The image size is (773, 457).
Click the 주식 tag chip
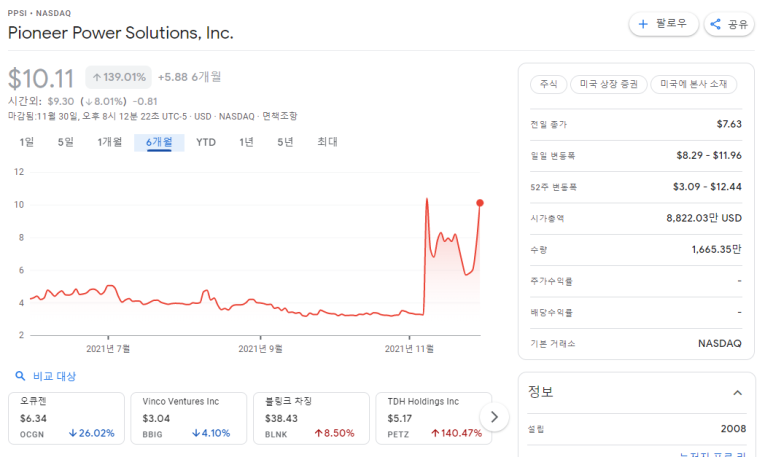click(549, 84)
